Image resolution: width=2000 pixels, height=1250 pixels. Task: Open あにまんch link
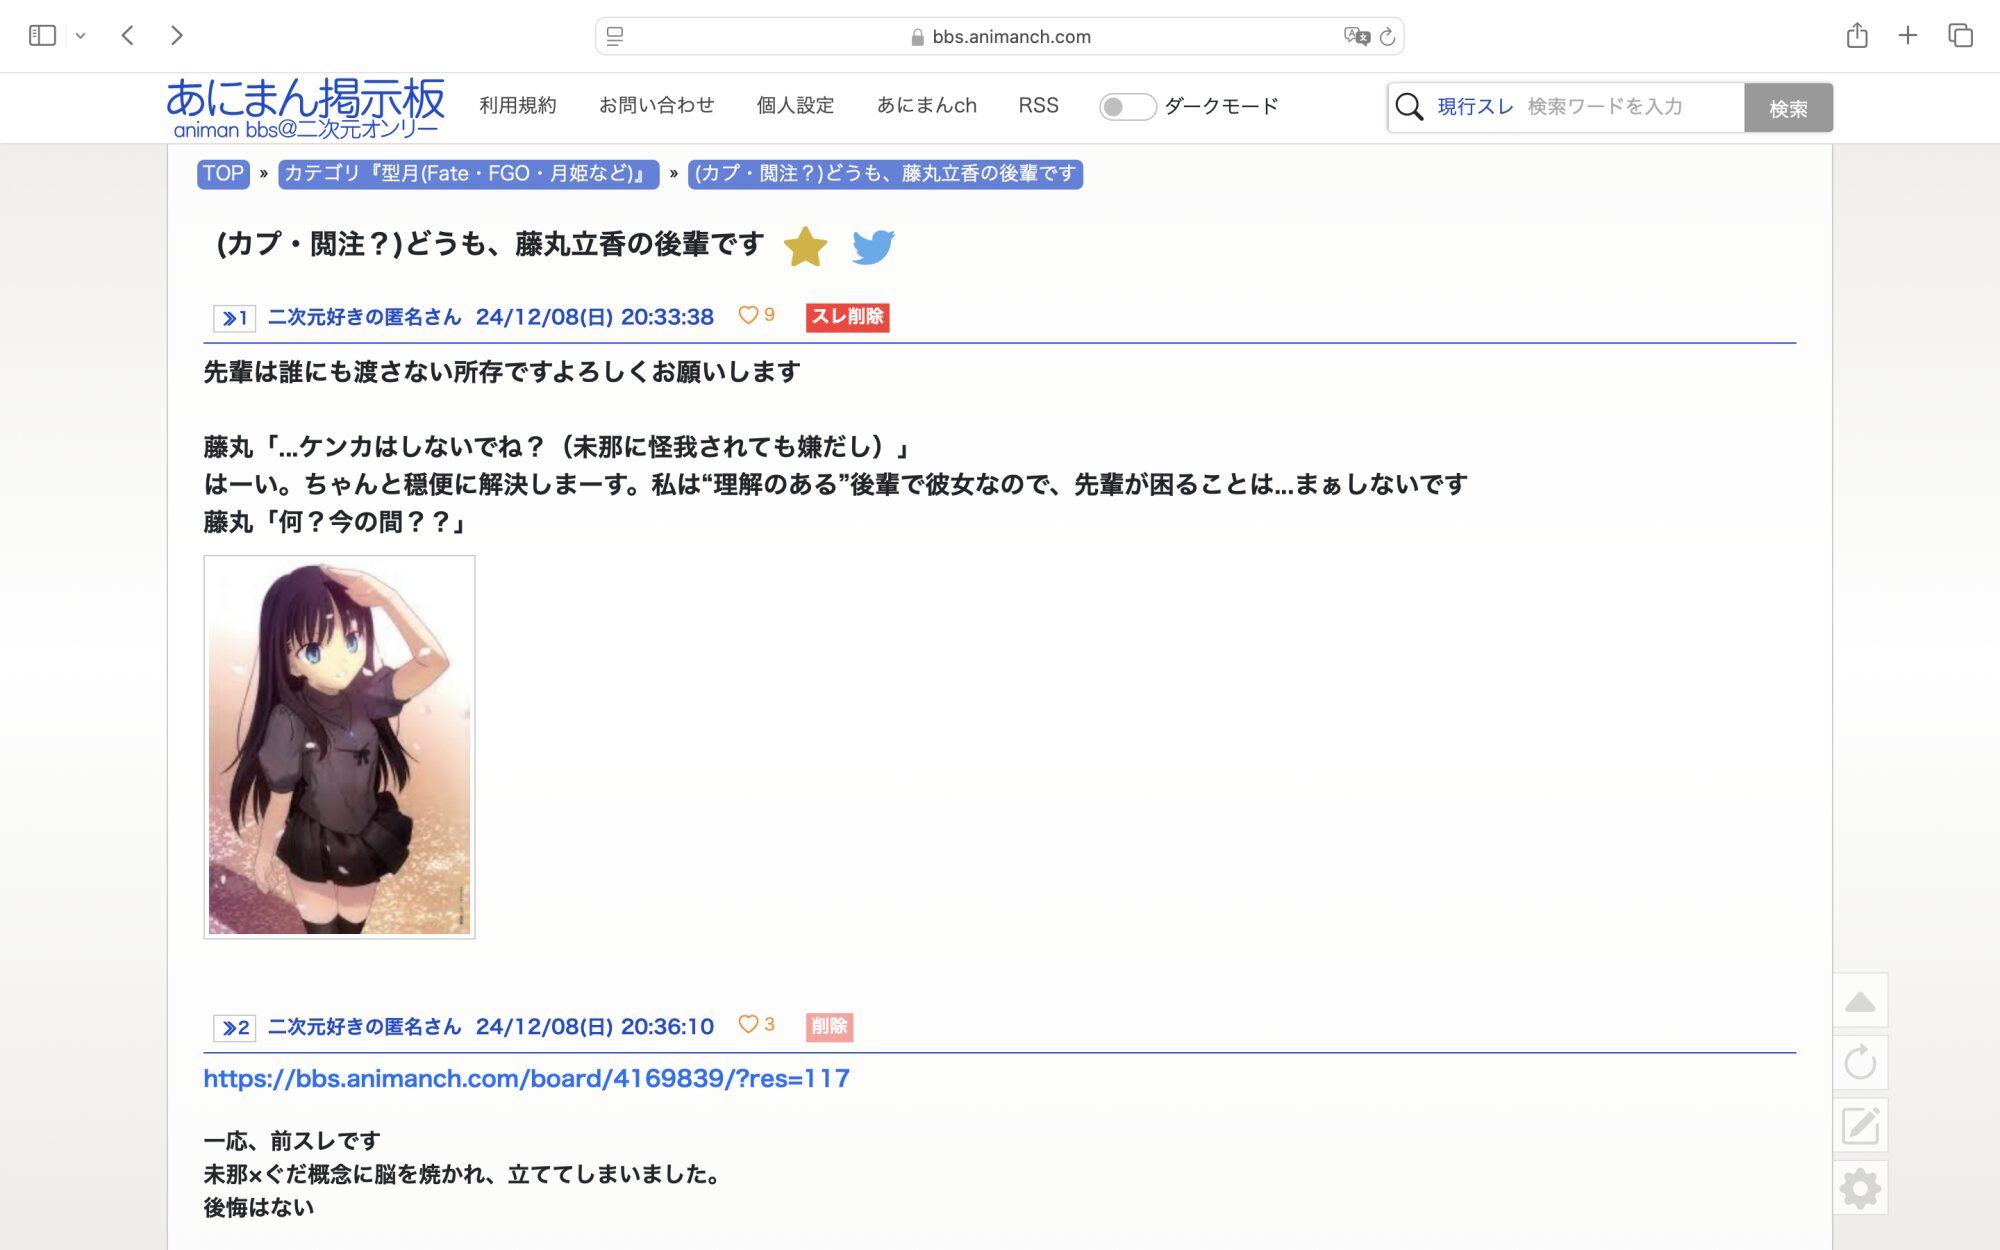[x=927, y=106]
